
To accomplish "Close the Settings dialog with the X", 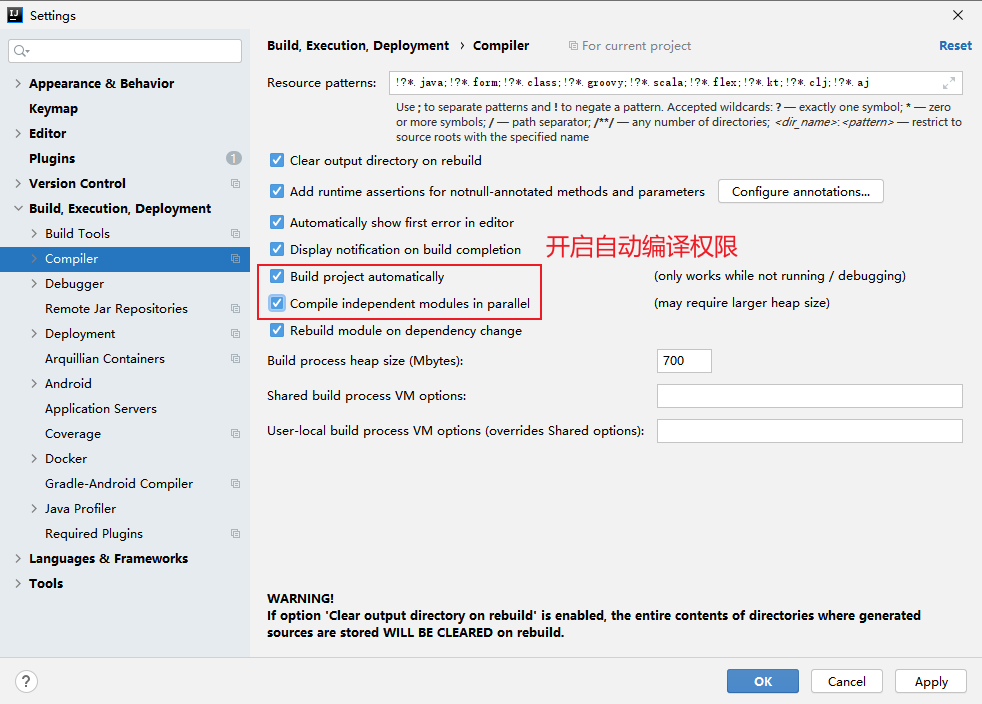I will pos(958,15).
